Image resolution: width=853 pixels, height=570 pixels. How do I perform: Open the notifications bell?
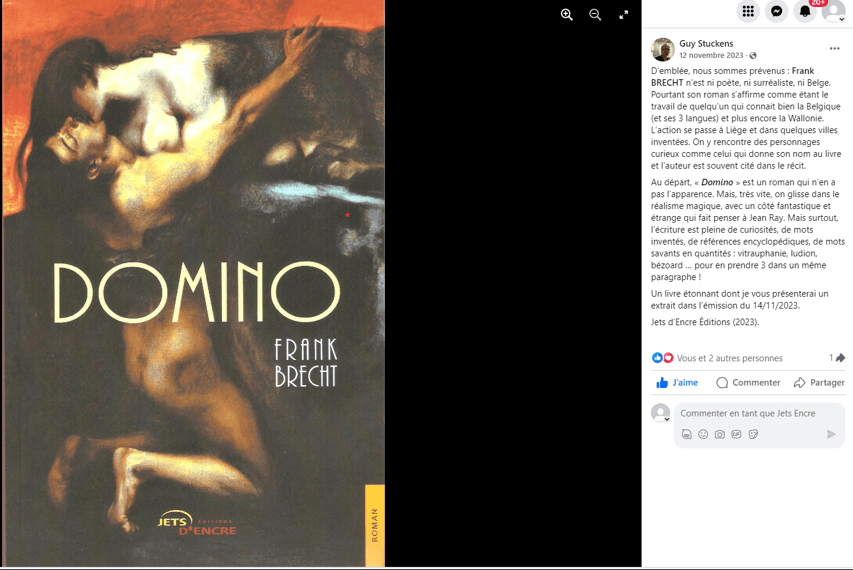coord(805,11)
